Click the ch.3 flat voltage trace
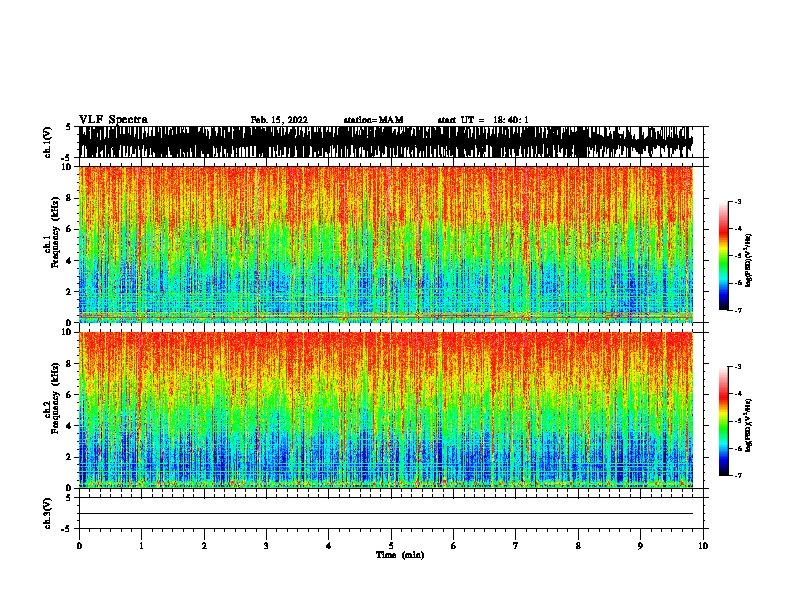 tap(386, 514)
